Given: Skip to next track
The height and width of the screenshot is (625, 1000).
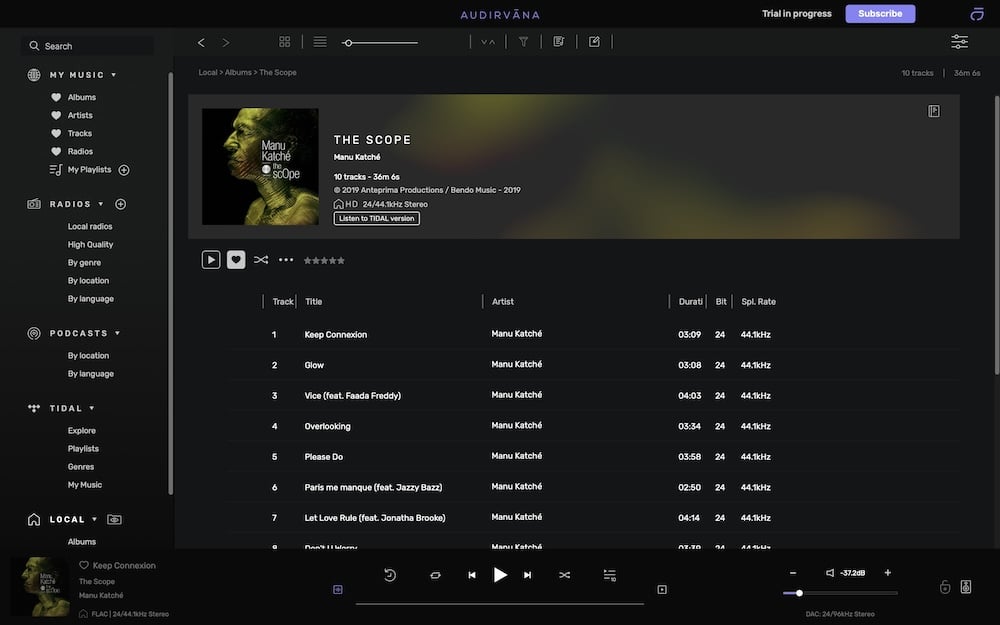Looking at the screenshot, I should tap(528, 575).
